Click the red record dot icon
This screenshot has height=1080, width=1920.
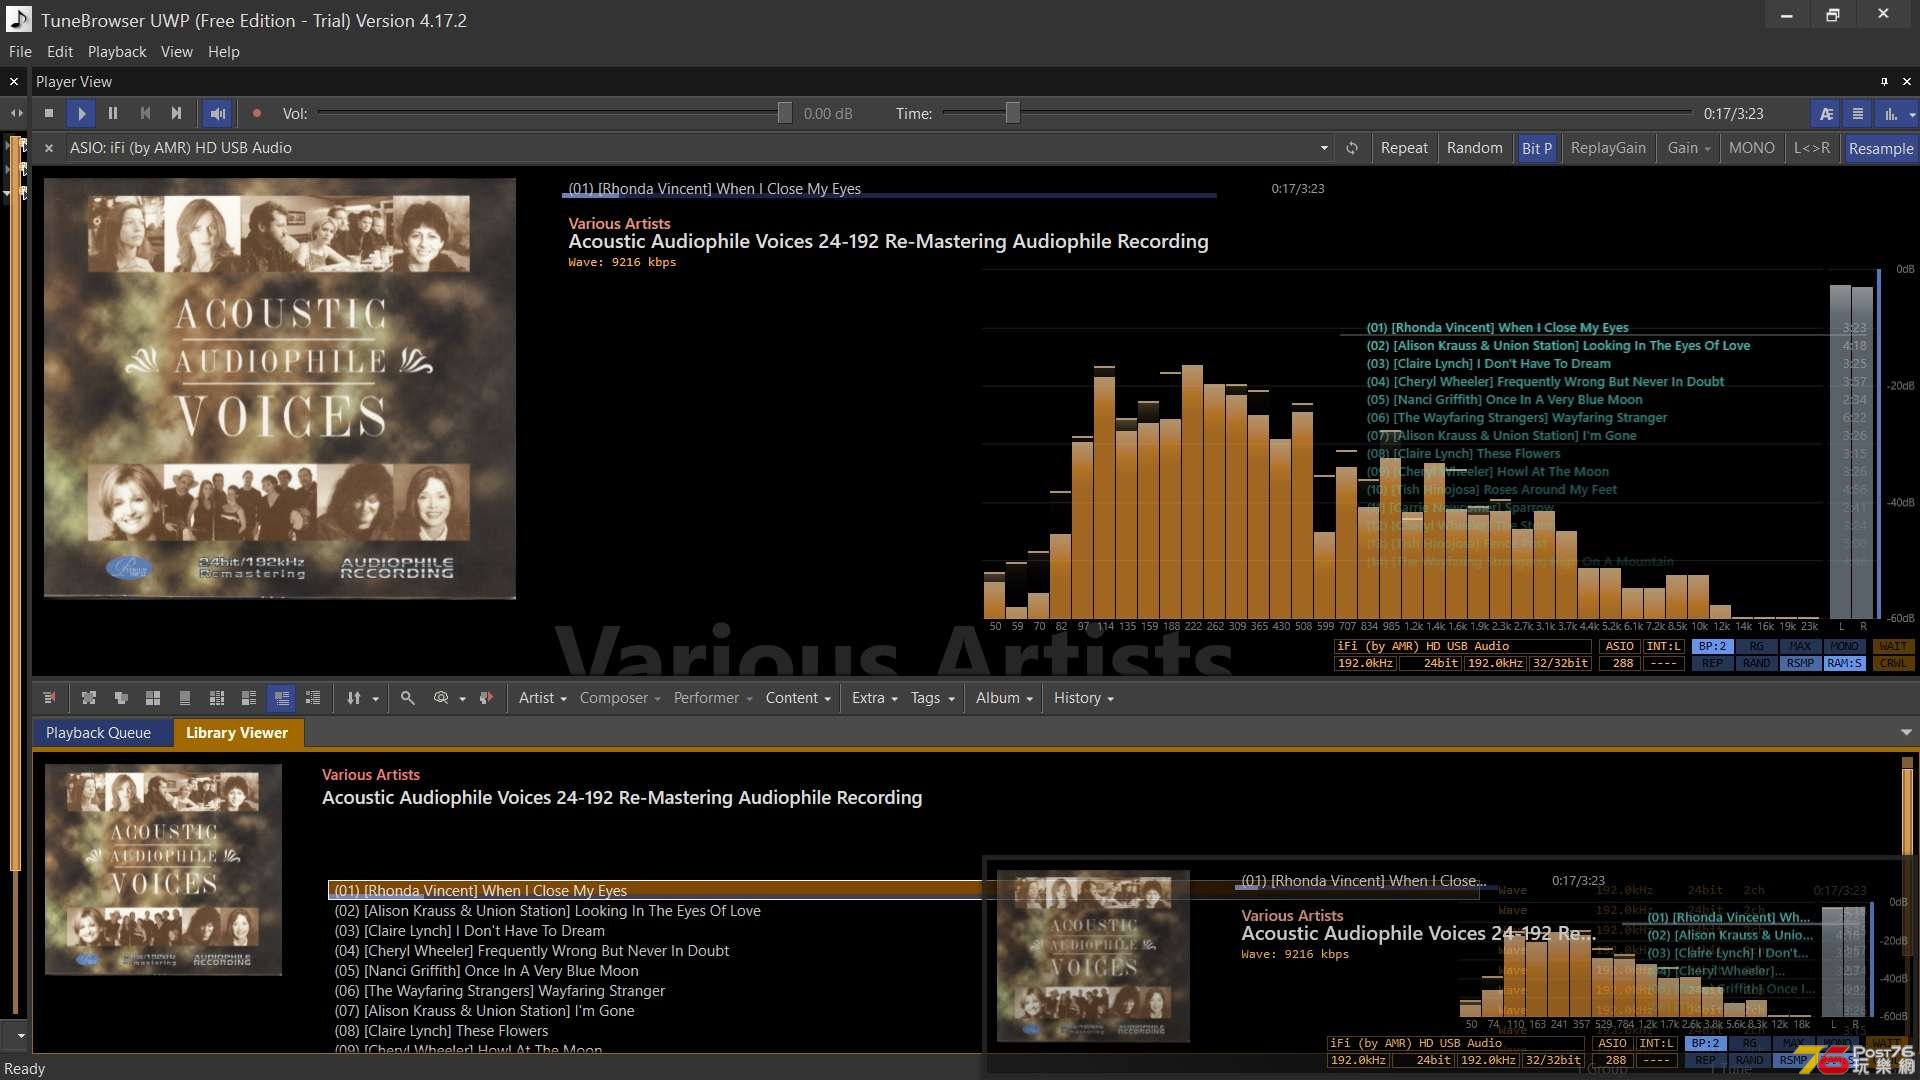click(257, 114)
